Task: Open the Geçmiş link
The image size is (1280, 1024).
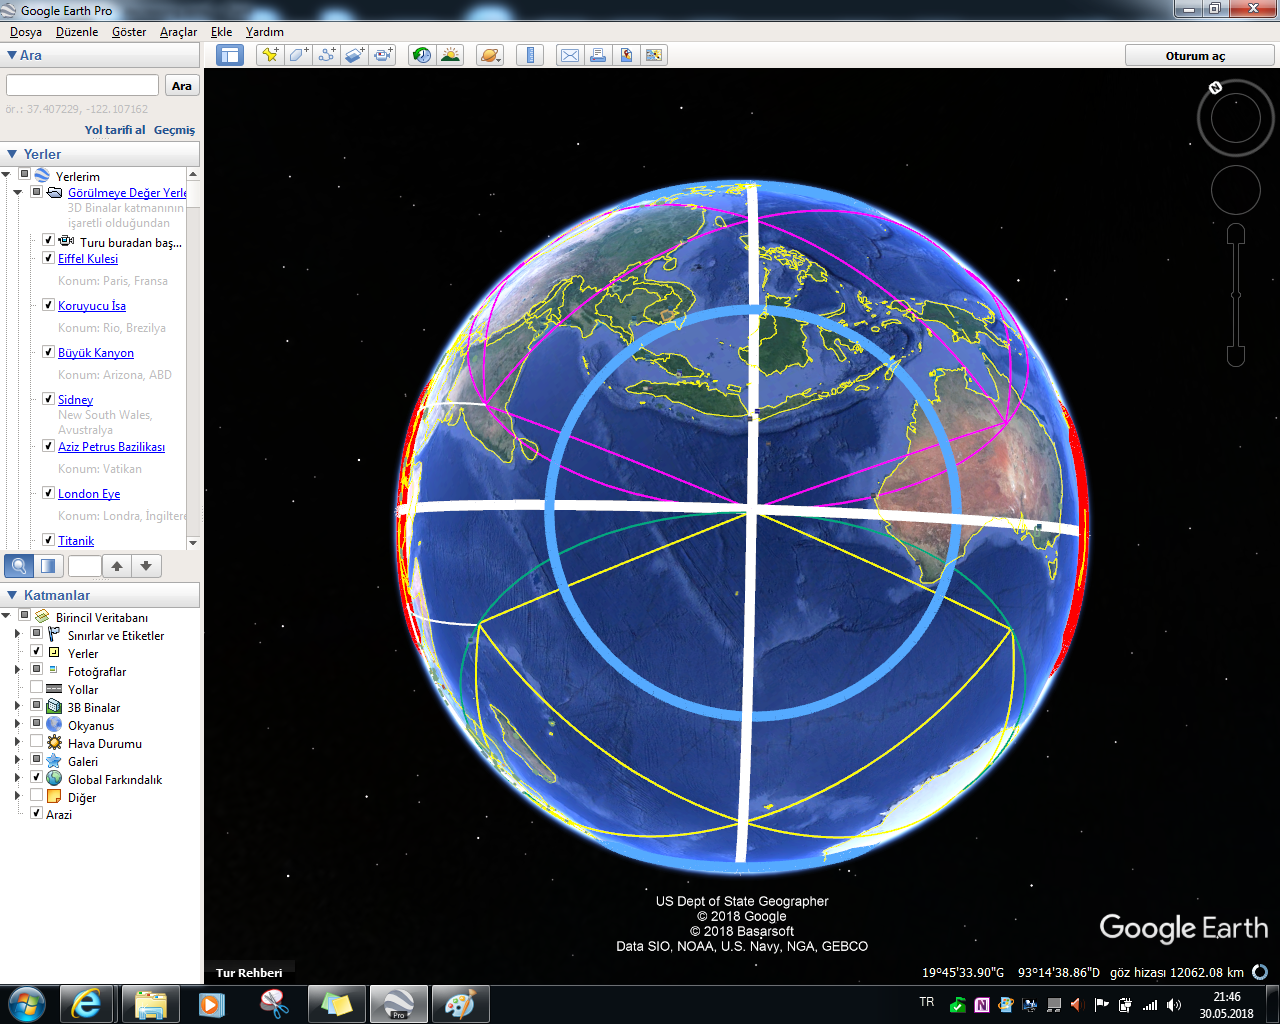Action: pyautogui.click(x=174, y=130)
